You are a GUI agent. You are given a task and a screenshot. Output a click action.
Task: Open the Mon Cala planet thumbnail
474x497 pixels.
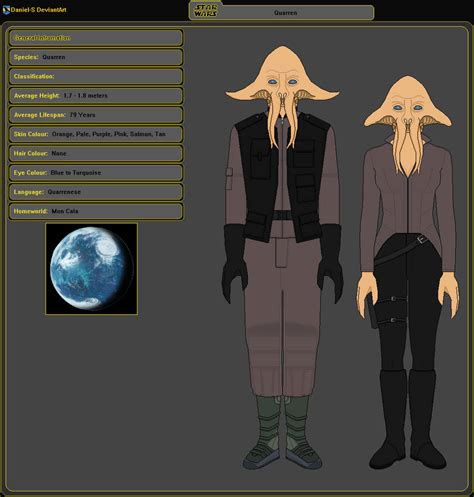92,269
